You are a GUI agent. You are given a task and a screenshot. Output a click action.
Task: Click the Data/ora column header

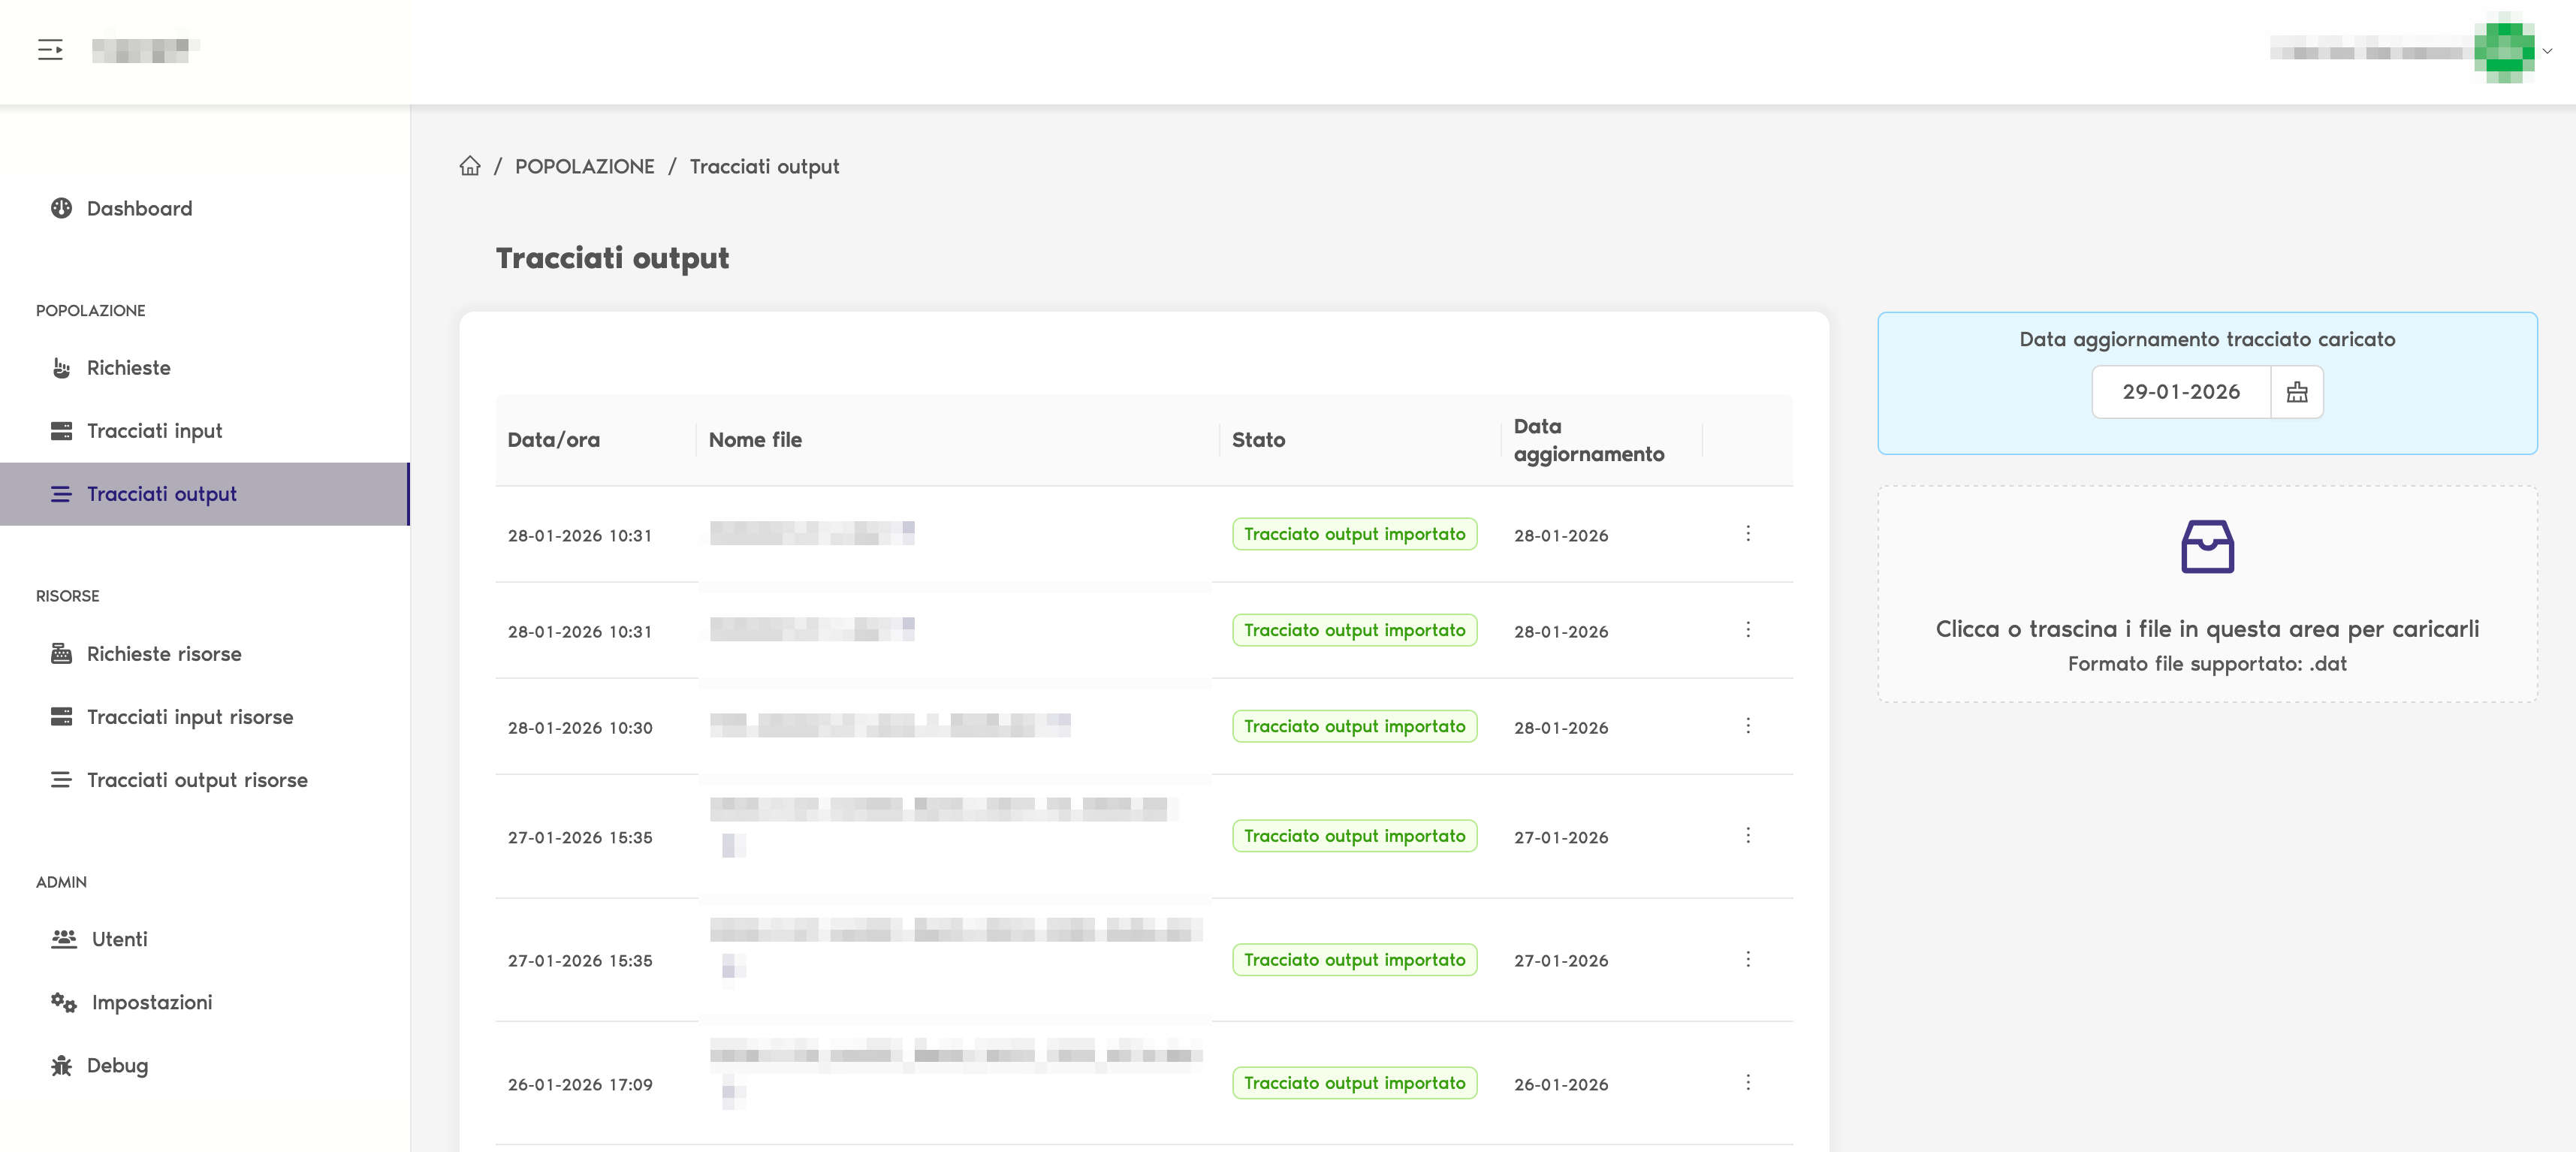pos(554,440)
